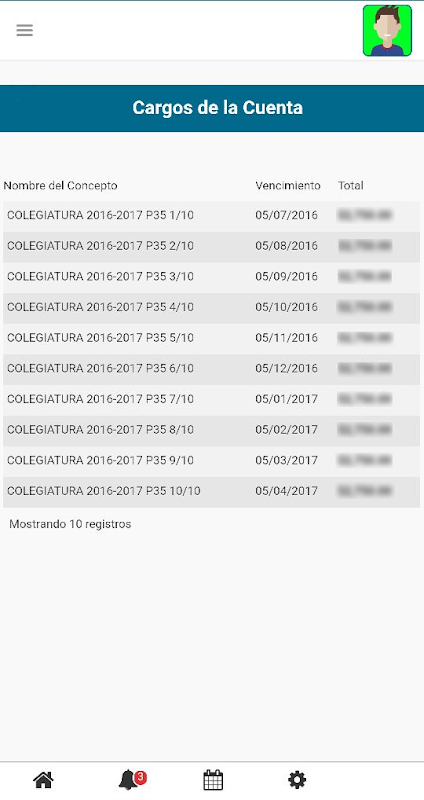Image resolution: width=424 pixels, height=800 pixels.
Task: Click the Total column header
Action: pos(351,186)
